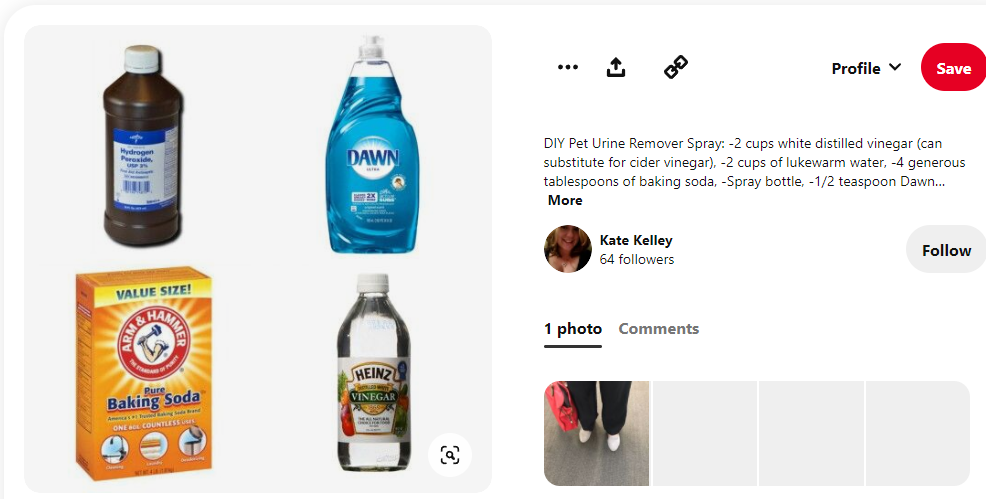This screenshot has height=499, width=986.
Task: Select the 1 photo tab
Action: click(x=572, y=329)
